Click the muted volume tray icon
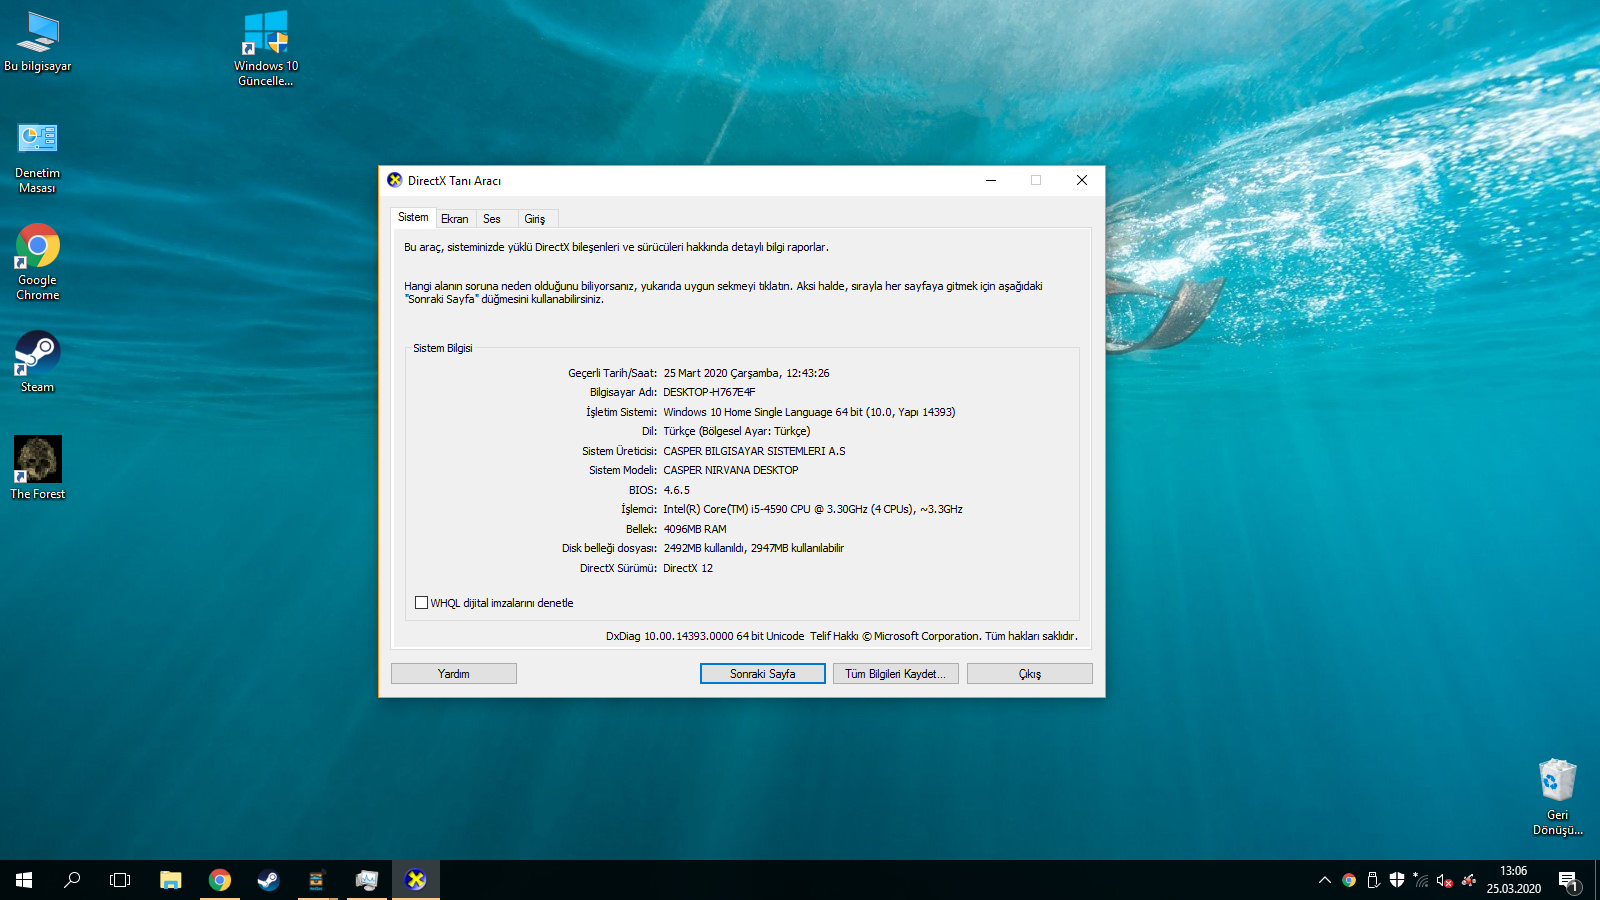1600x900 pixels. (1444, 880)
